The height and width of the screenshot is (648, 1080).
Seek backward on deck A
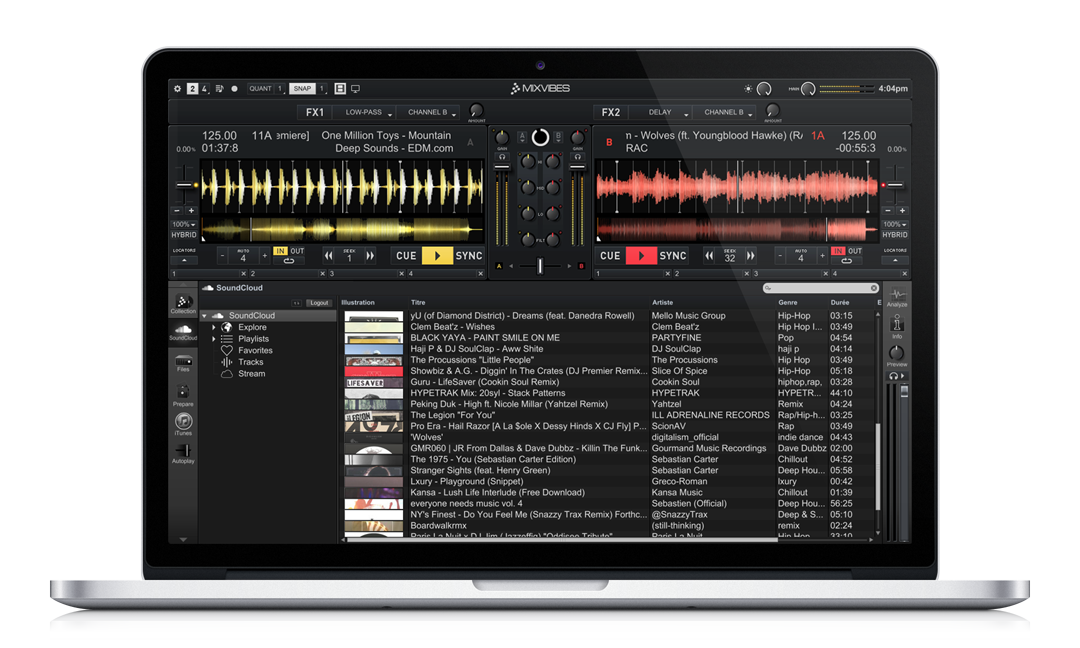pos(329,256)
